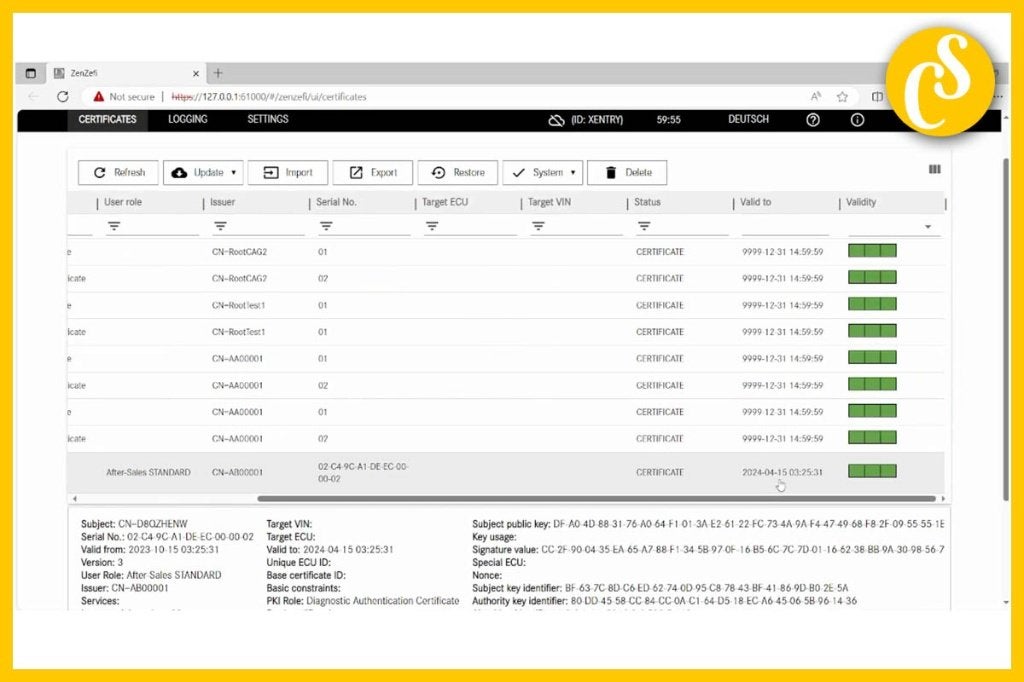The height and width of the screenshot is (682, 1024).
Task: Click the Refresh toolbar button
Action: [x=118, y=172]
